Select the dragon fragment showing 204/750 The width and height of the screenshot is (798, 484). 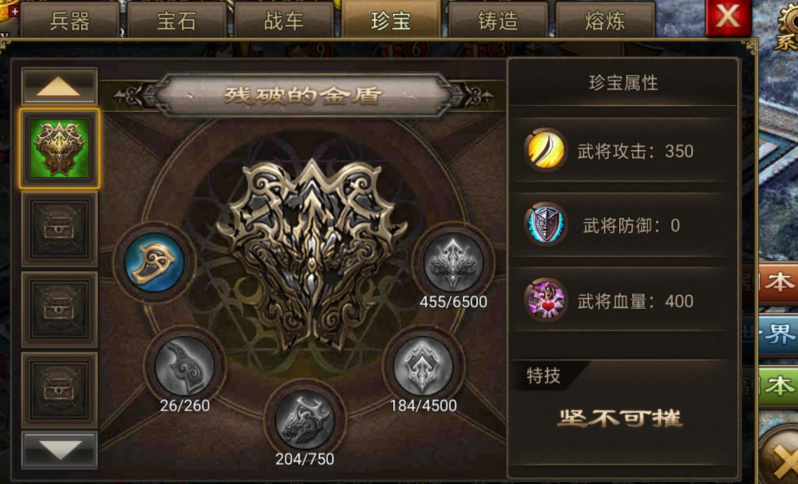point(304,420)
